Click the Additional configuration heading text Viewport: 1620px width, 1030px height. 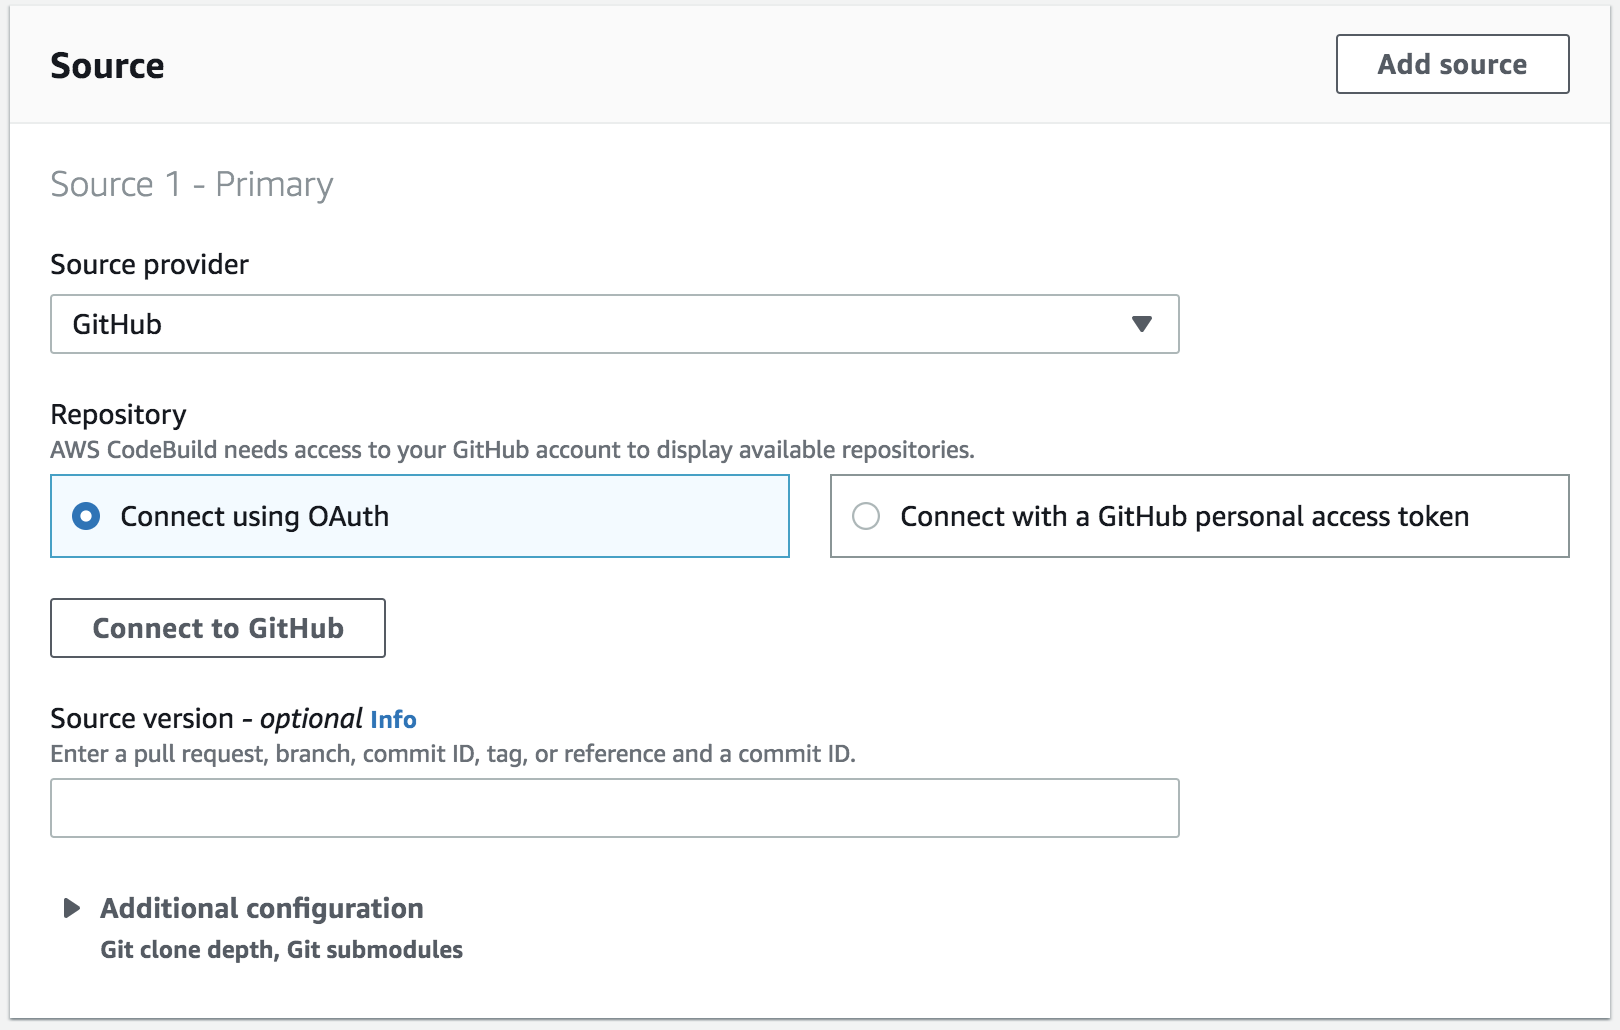(x=261, y=908)
